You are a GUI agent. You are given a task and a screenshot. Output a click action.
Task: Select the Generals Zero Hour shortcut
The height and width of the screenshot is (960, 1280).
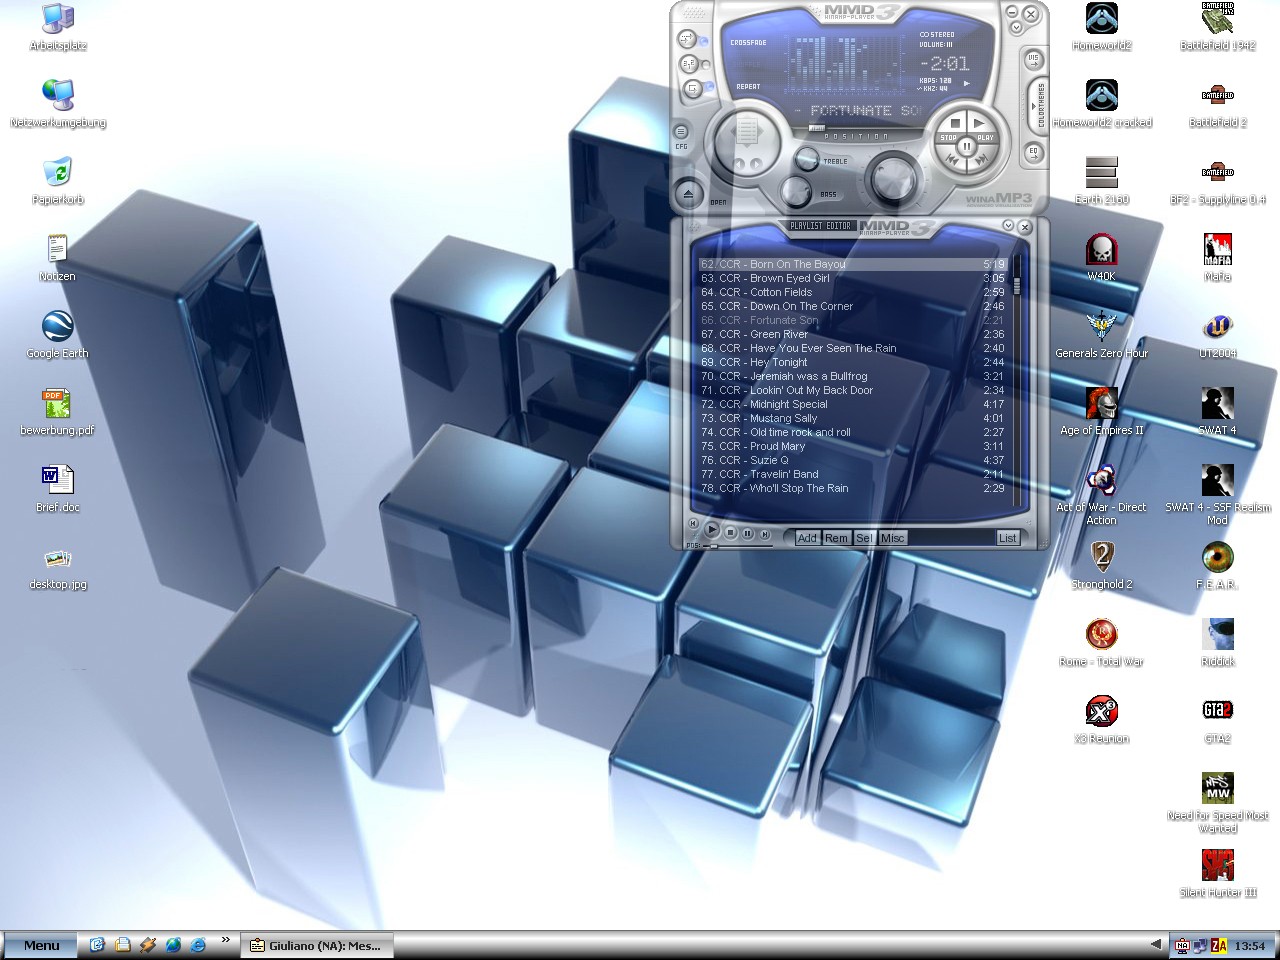point(1102,335)
